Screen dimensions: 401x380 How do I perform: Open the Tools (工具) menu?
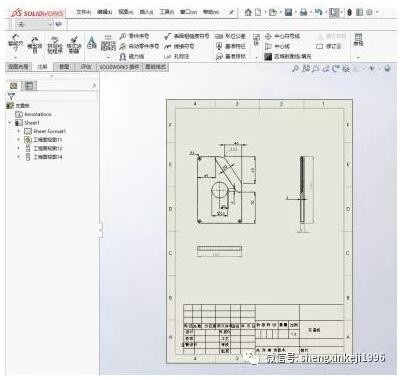(167, 12)
